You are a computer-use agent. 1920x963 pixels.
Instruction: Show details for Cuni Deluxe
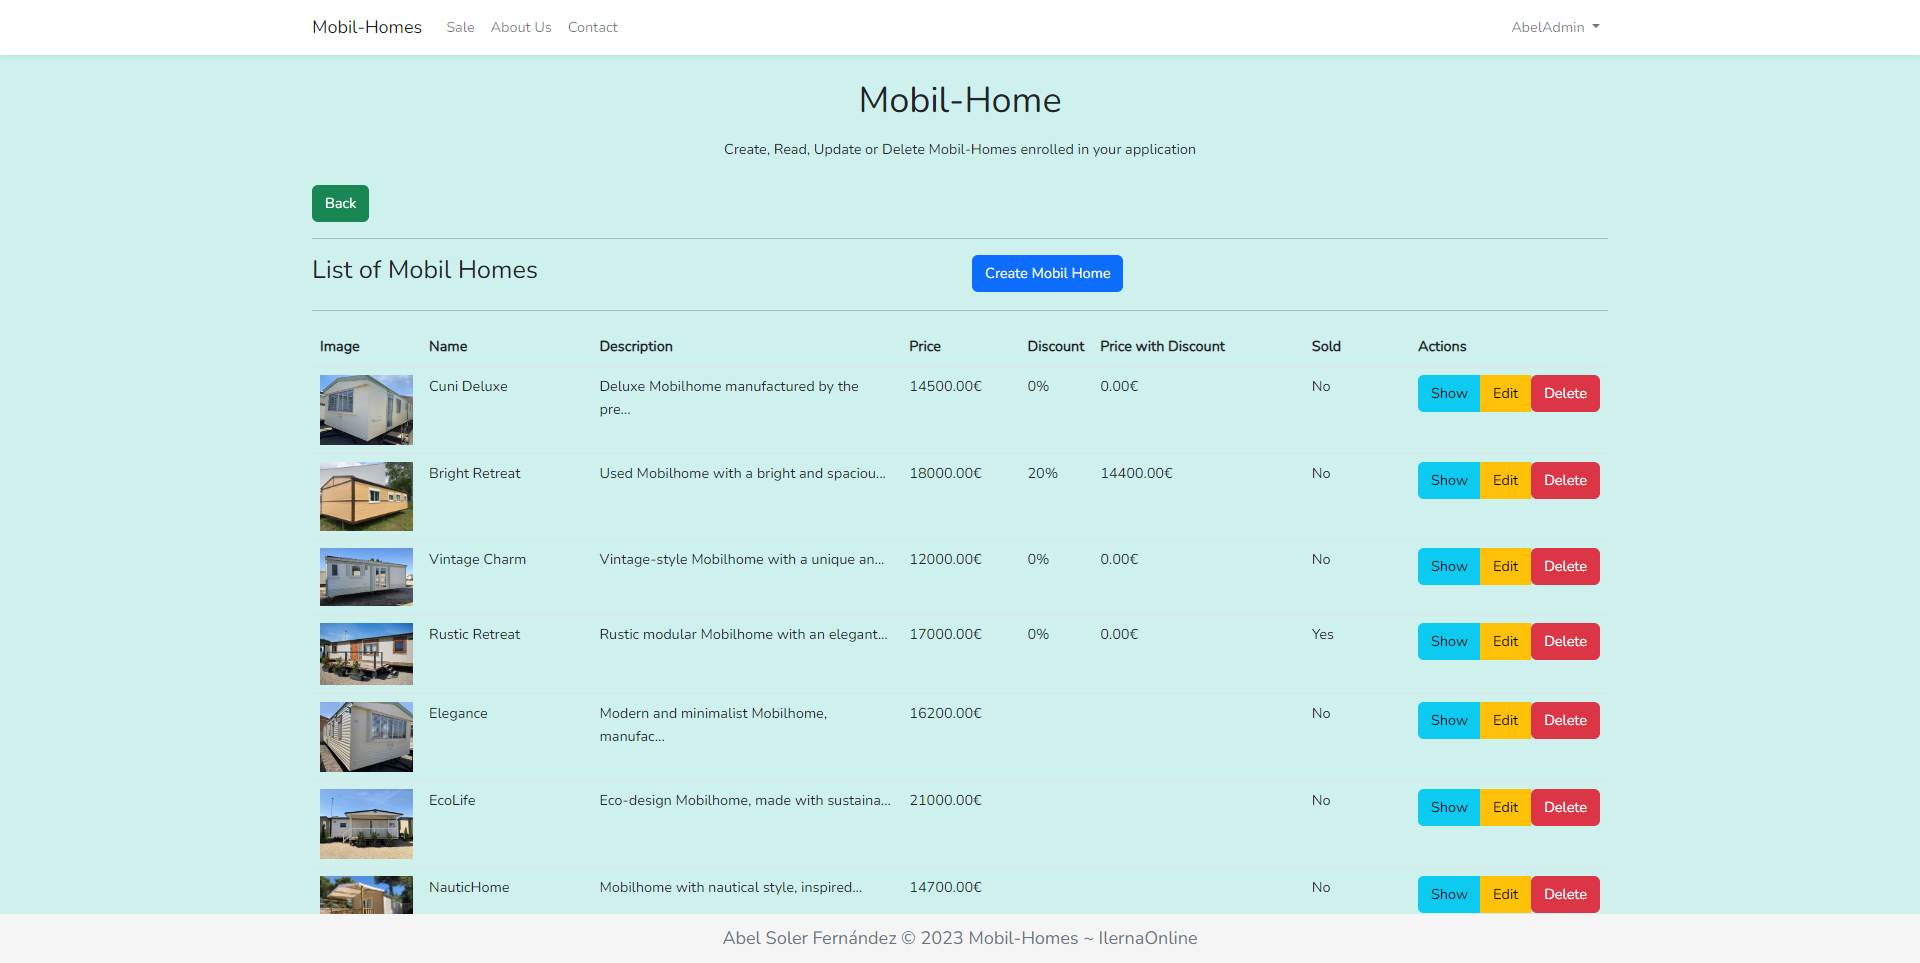click(1448, 393)
